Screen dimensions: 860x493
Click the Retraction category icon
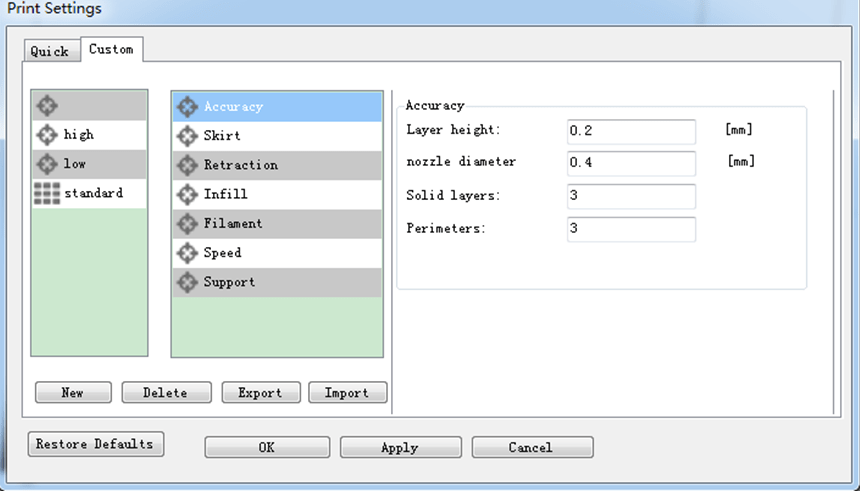187,165
